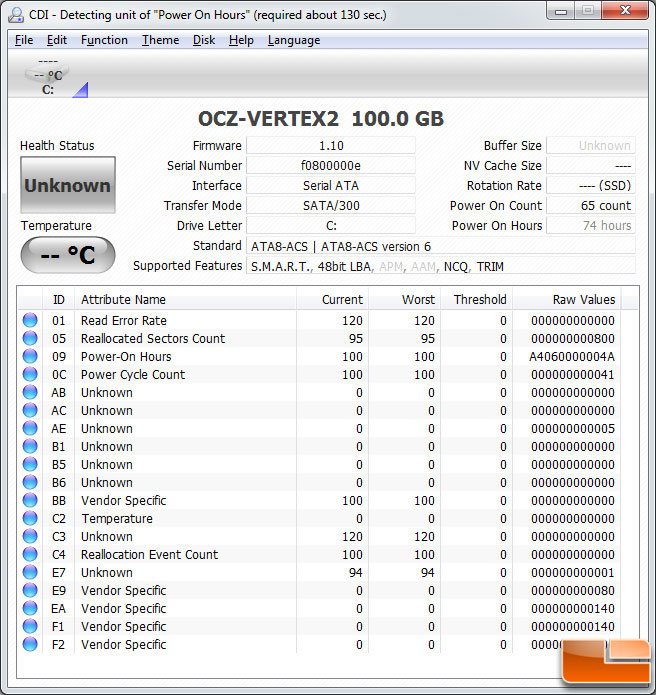Click the Serial Number f0800000e field

(x=331, y=165)
